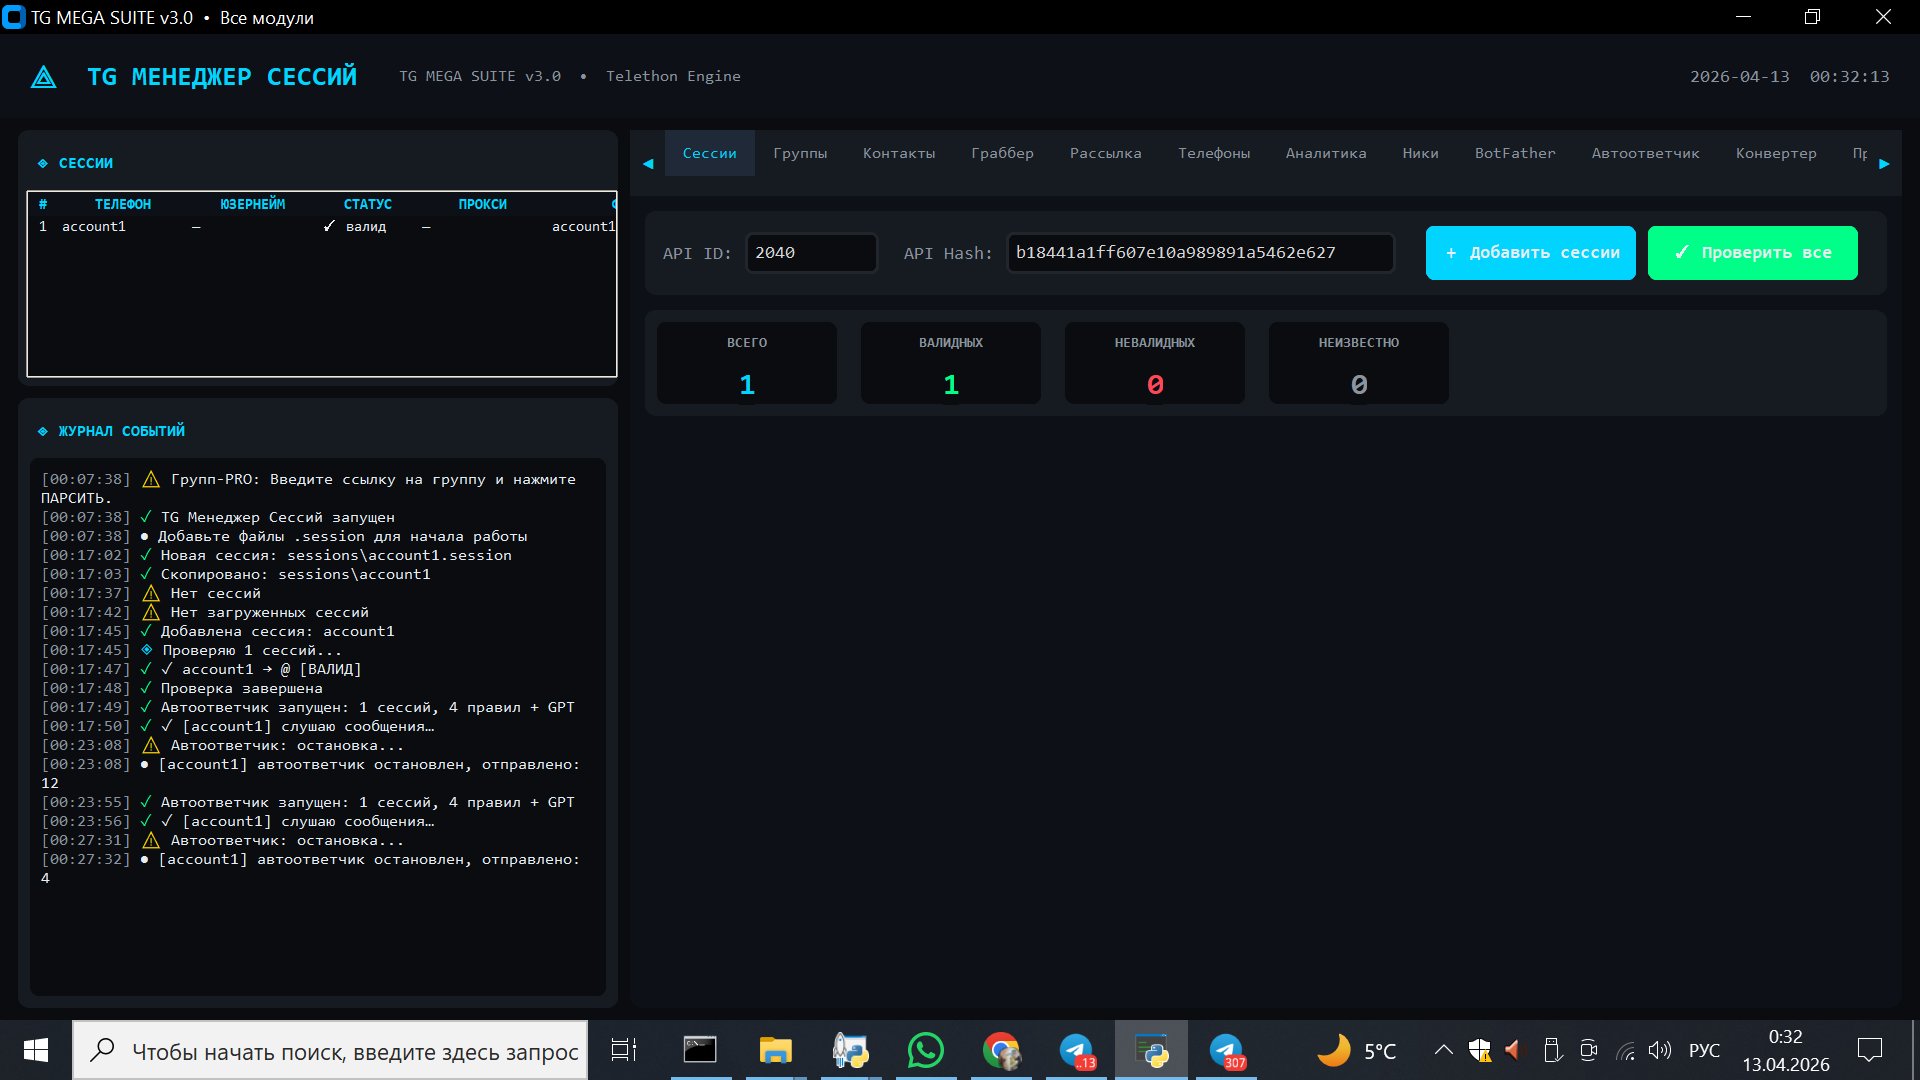Open Chrome from the taskbar

(1000, 1051)
